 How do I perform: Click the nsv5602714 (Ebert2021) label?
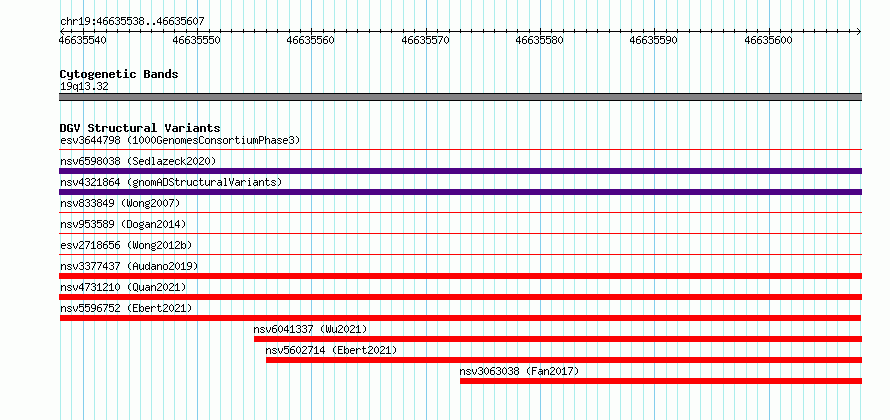331,350
